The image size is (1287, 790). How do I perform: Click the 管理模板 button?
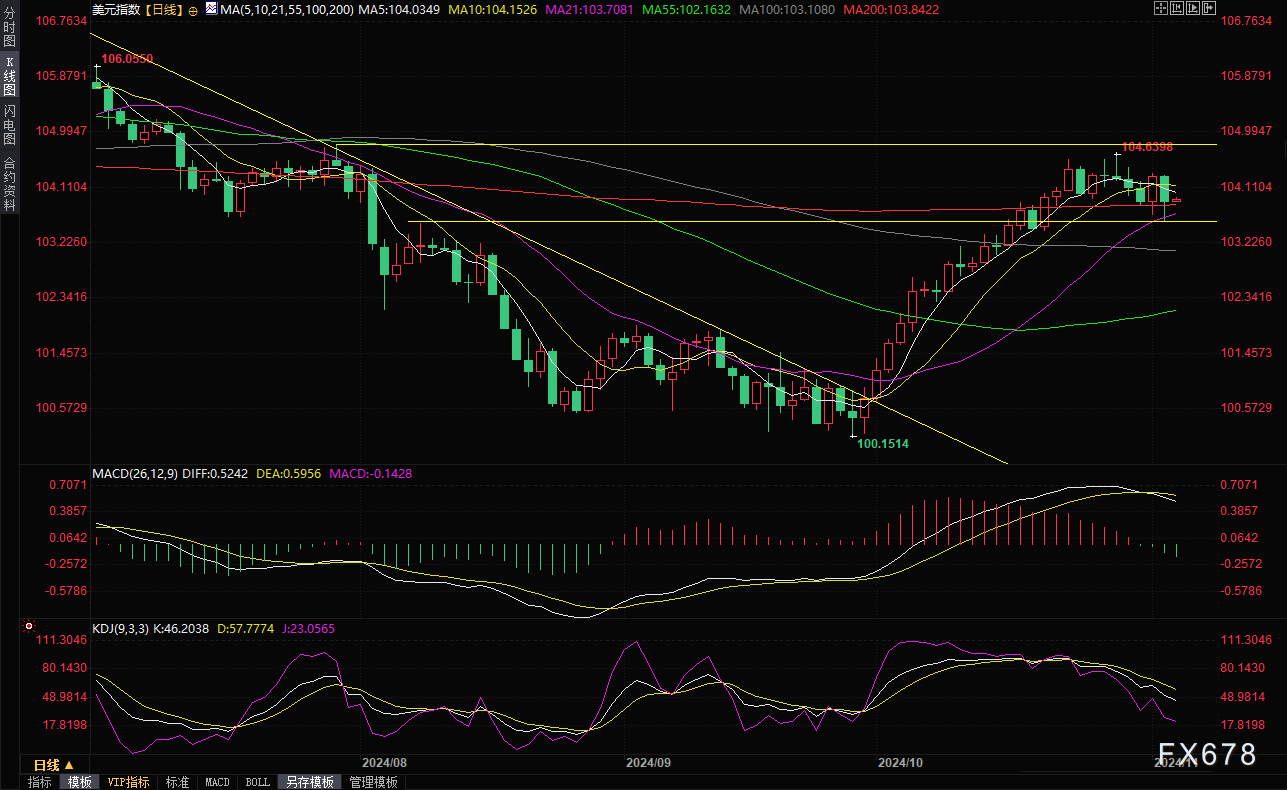click(373, 782)
